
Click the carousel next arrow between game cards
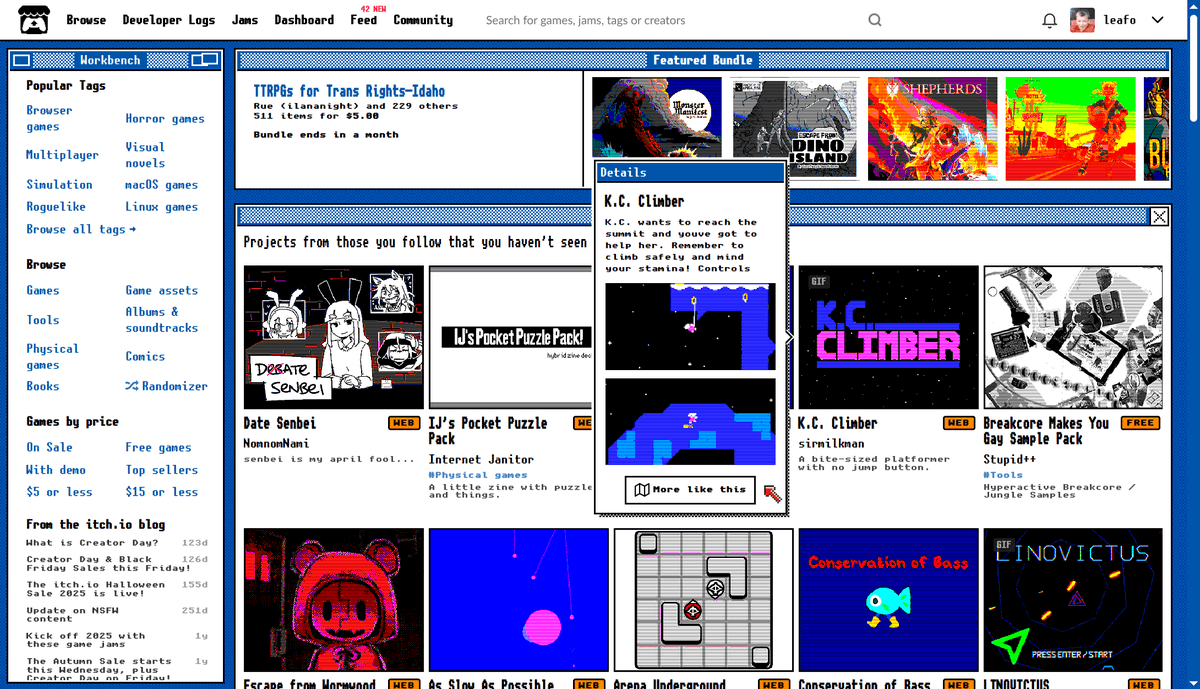pyautogui.click(x=789, y=337)
